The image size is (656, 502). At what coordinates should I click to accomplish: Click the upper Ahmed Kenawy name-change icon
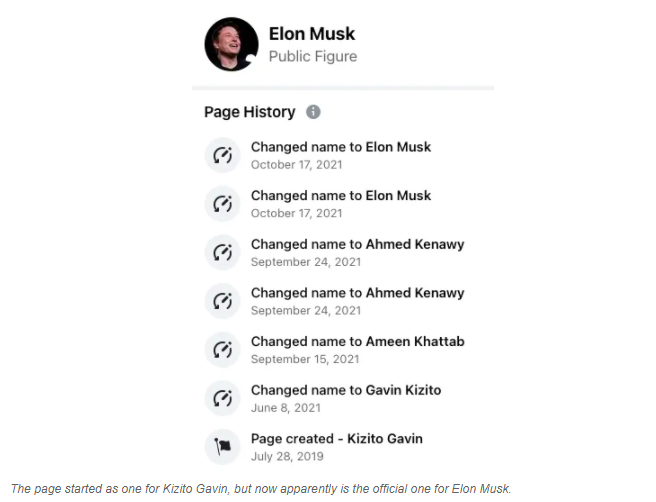pos(222,252)
